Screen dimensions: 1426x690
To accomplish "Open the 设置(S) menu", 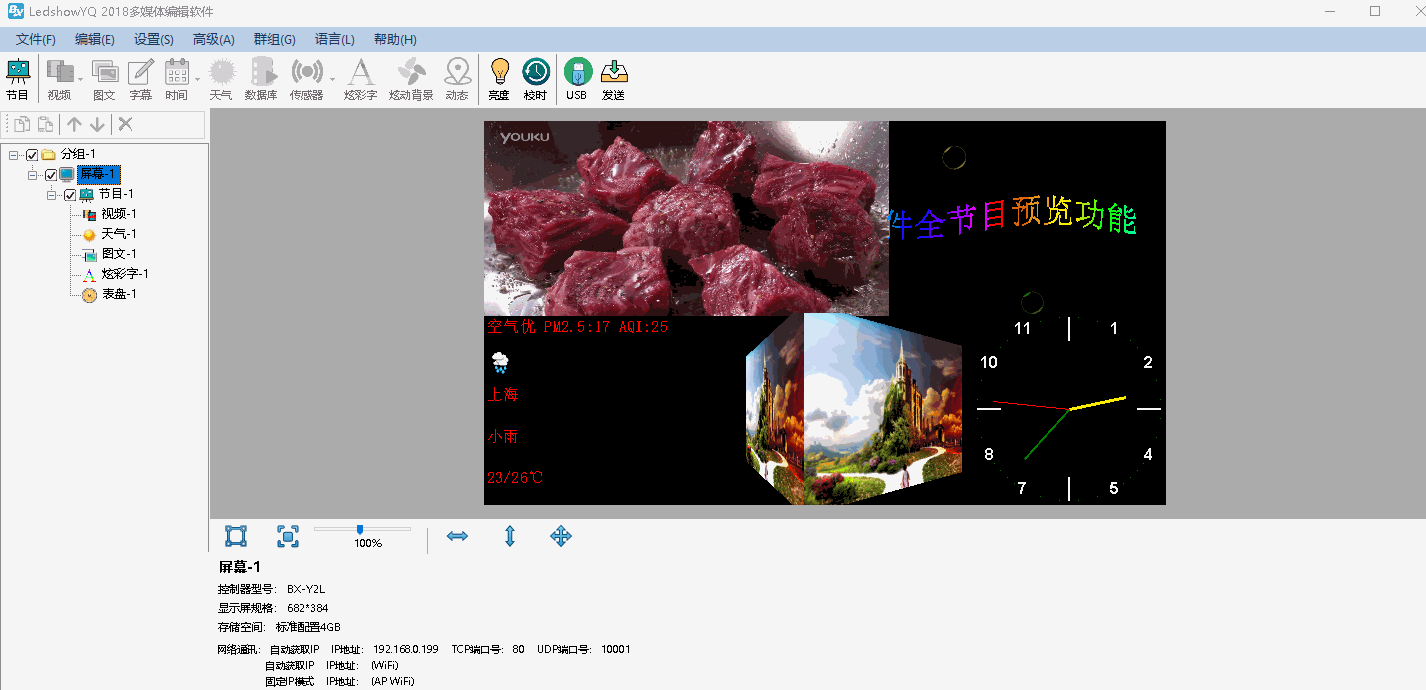I will pos(152,38).
